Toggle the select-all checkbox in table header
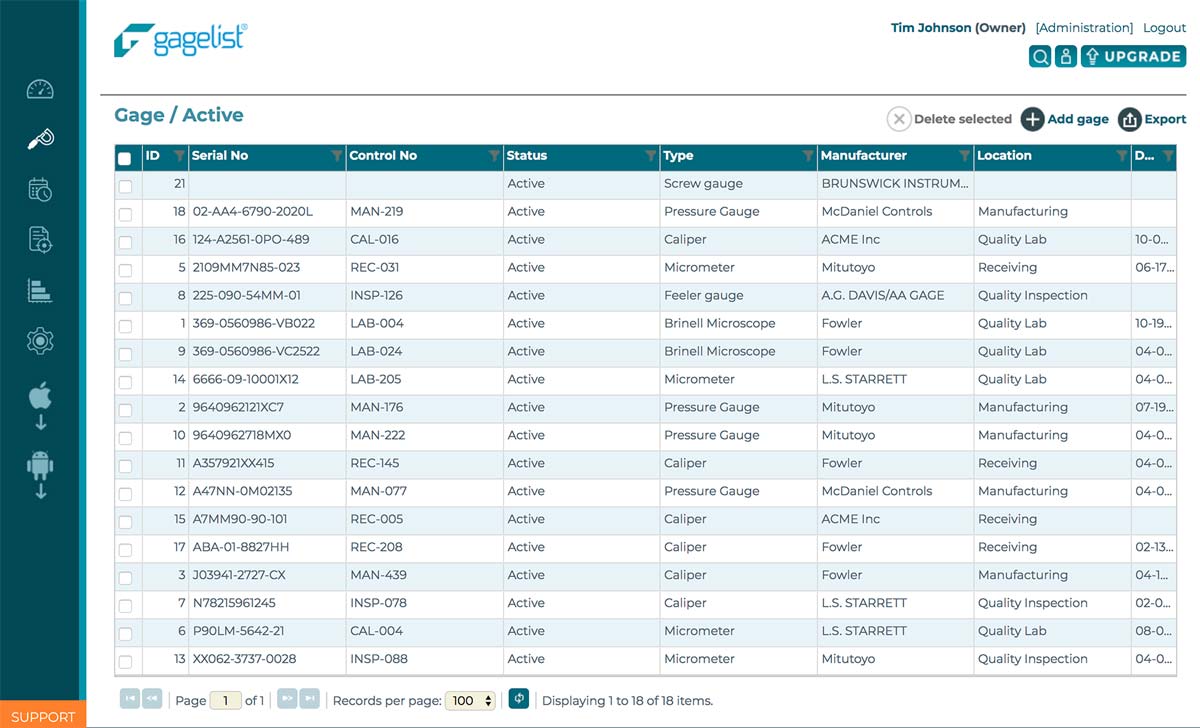 pyautogui.click(x=124, y=158)
